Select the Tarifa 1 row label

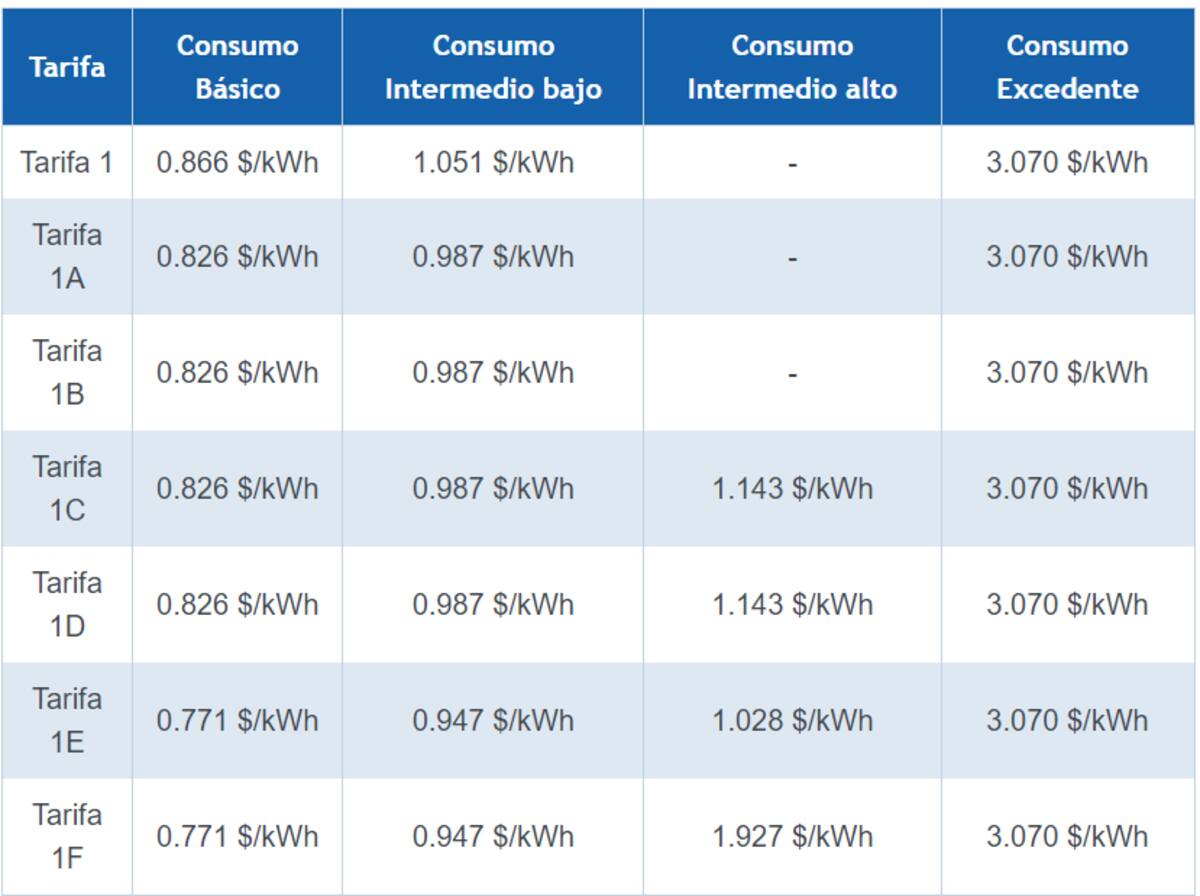67,162
